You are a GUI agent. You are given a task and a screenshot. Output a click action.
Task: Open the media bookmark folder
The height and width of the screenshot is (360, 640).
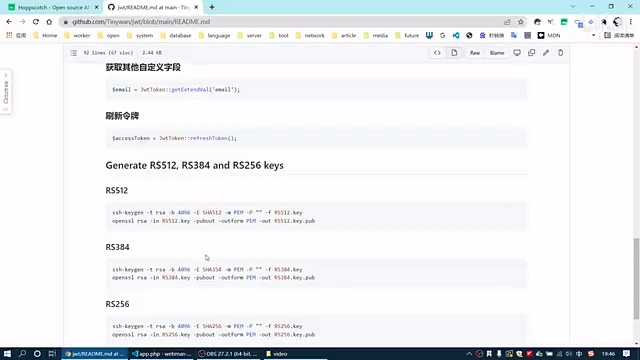click(376, 36)
